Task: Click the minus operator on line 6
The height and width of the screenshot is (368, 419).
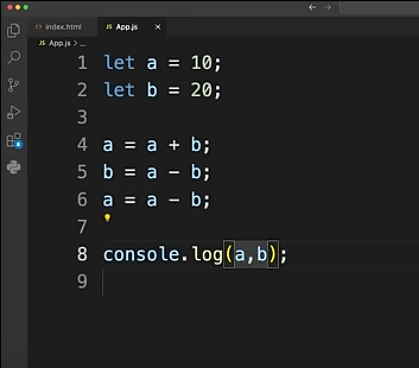Action: click(x=174, y=200)
